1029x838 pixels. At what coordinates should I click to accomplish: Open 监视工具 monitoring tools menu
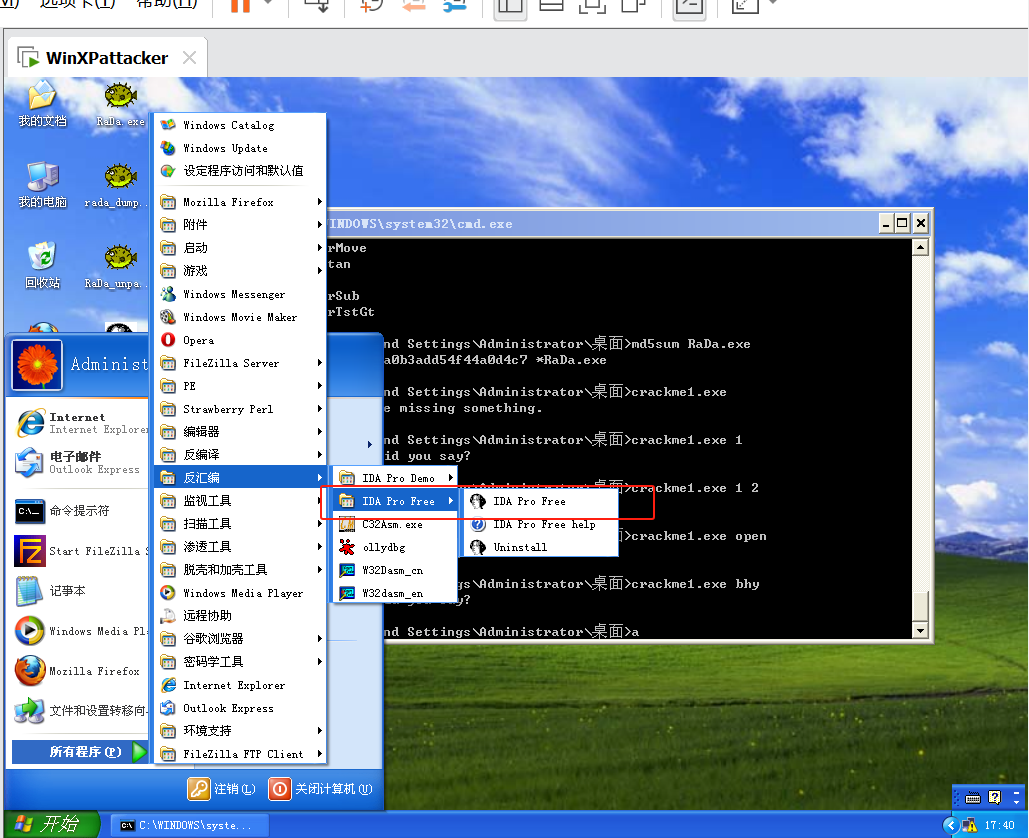(x=240, y=501)
